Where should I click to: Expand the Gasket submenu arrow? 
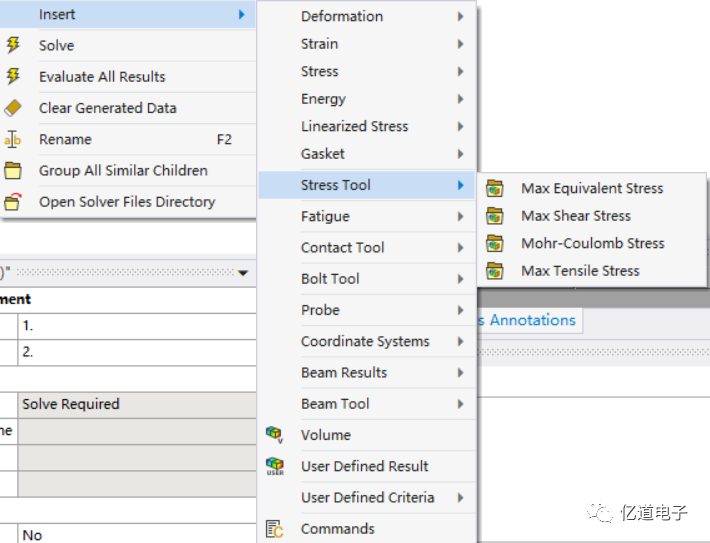pos(461,154)
